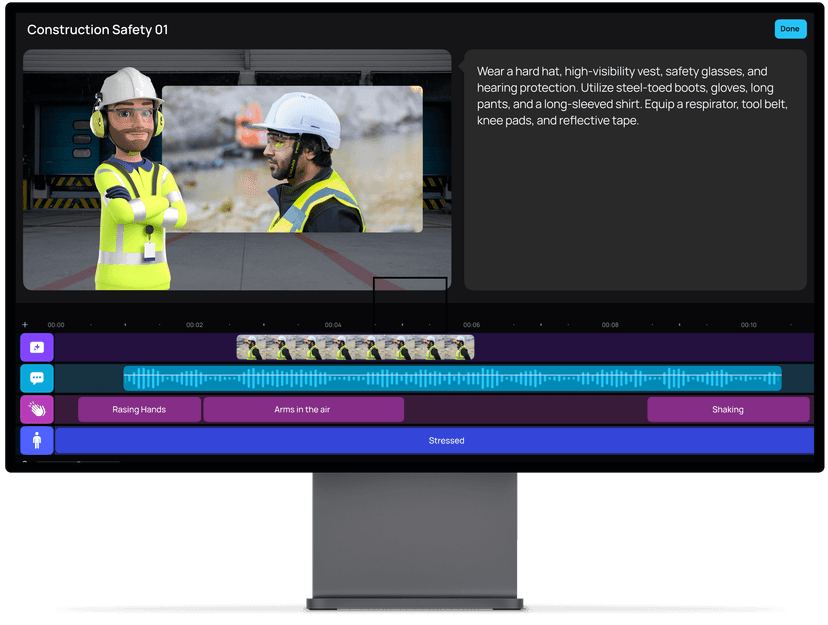Click the Construction Safety 01 title
The height and width of the screenshot is (625, 828).
[x=96, y=29]
